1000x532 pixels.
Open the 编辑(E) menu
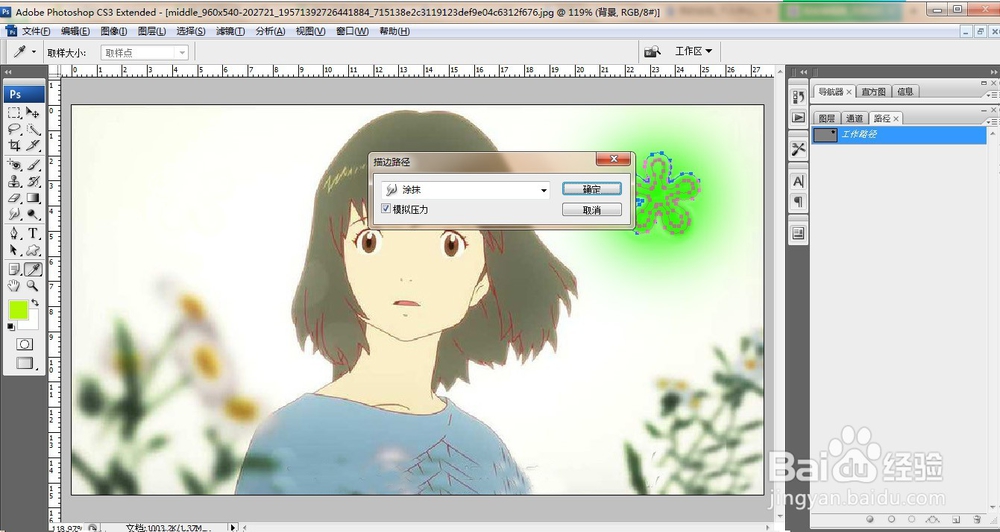coord(75,31)
